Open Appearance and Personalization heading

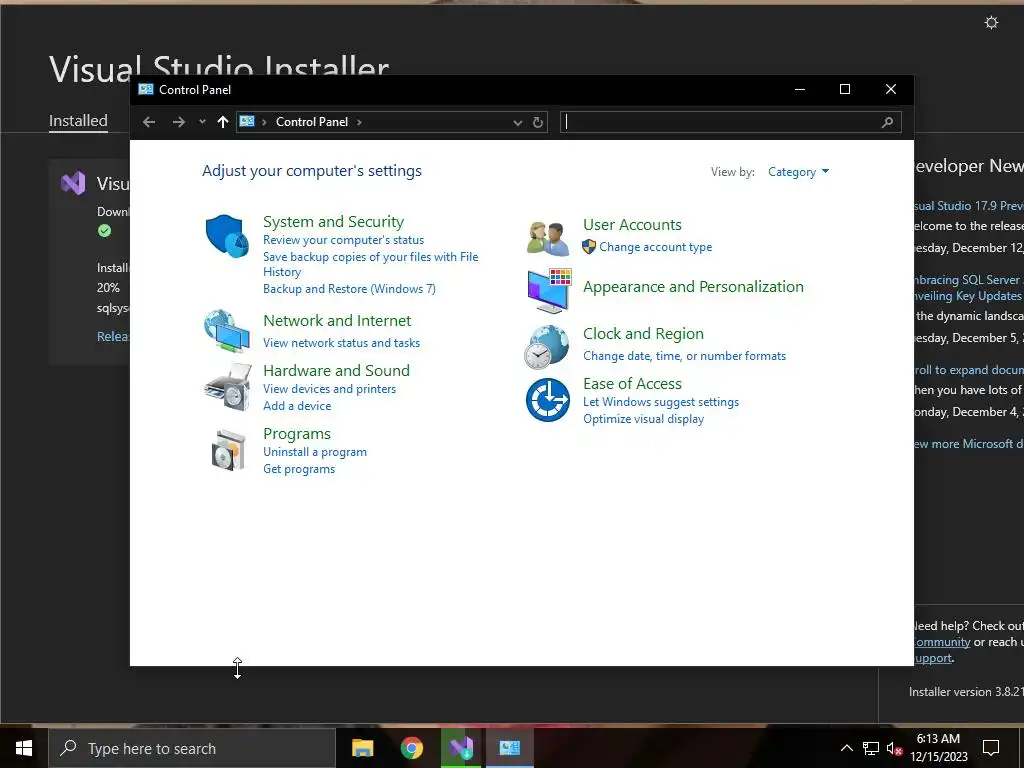point(694,287)
